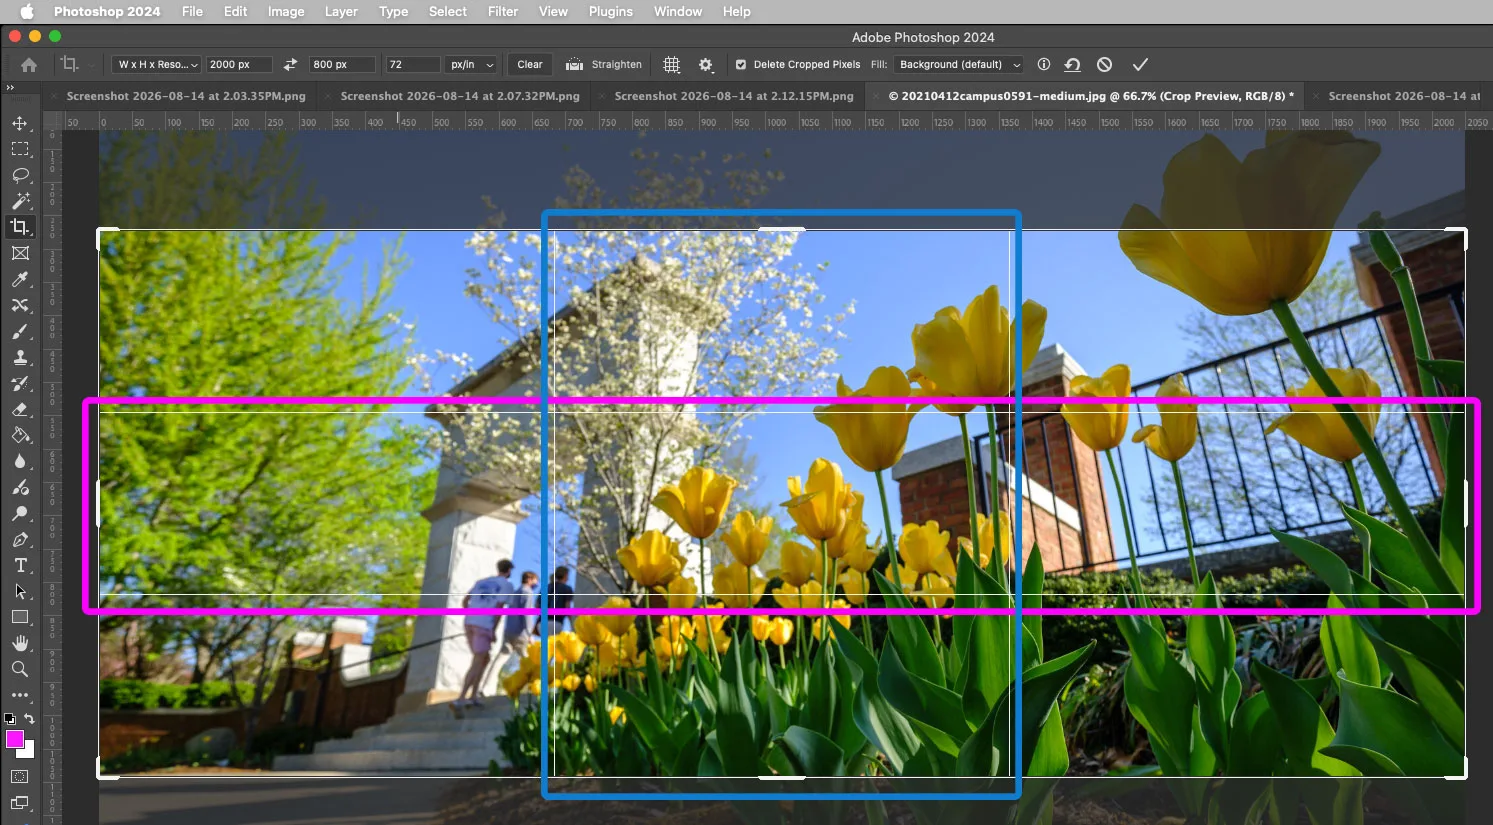
Task: Switch to Screenshot 2.03.35PM.png tab
Action: (x=186, y=96)
